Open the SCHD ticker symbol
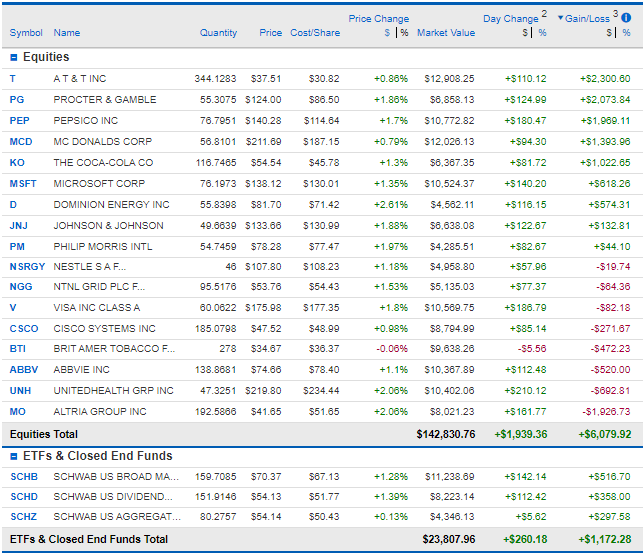Viewport: 643px width, 553px height. pos(24,497)
